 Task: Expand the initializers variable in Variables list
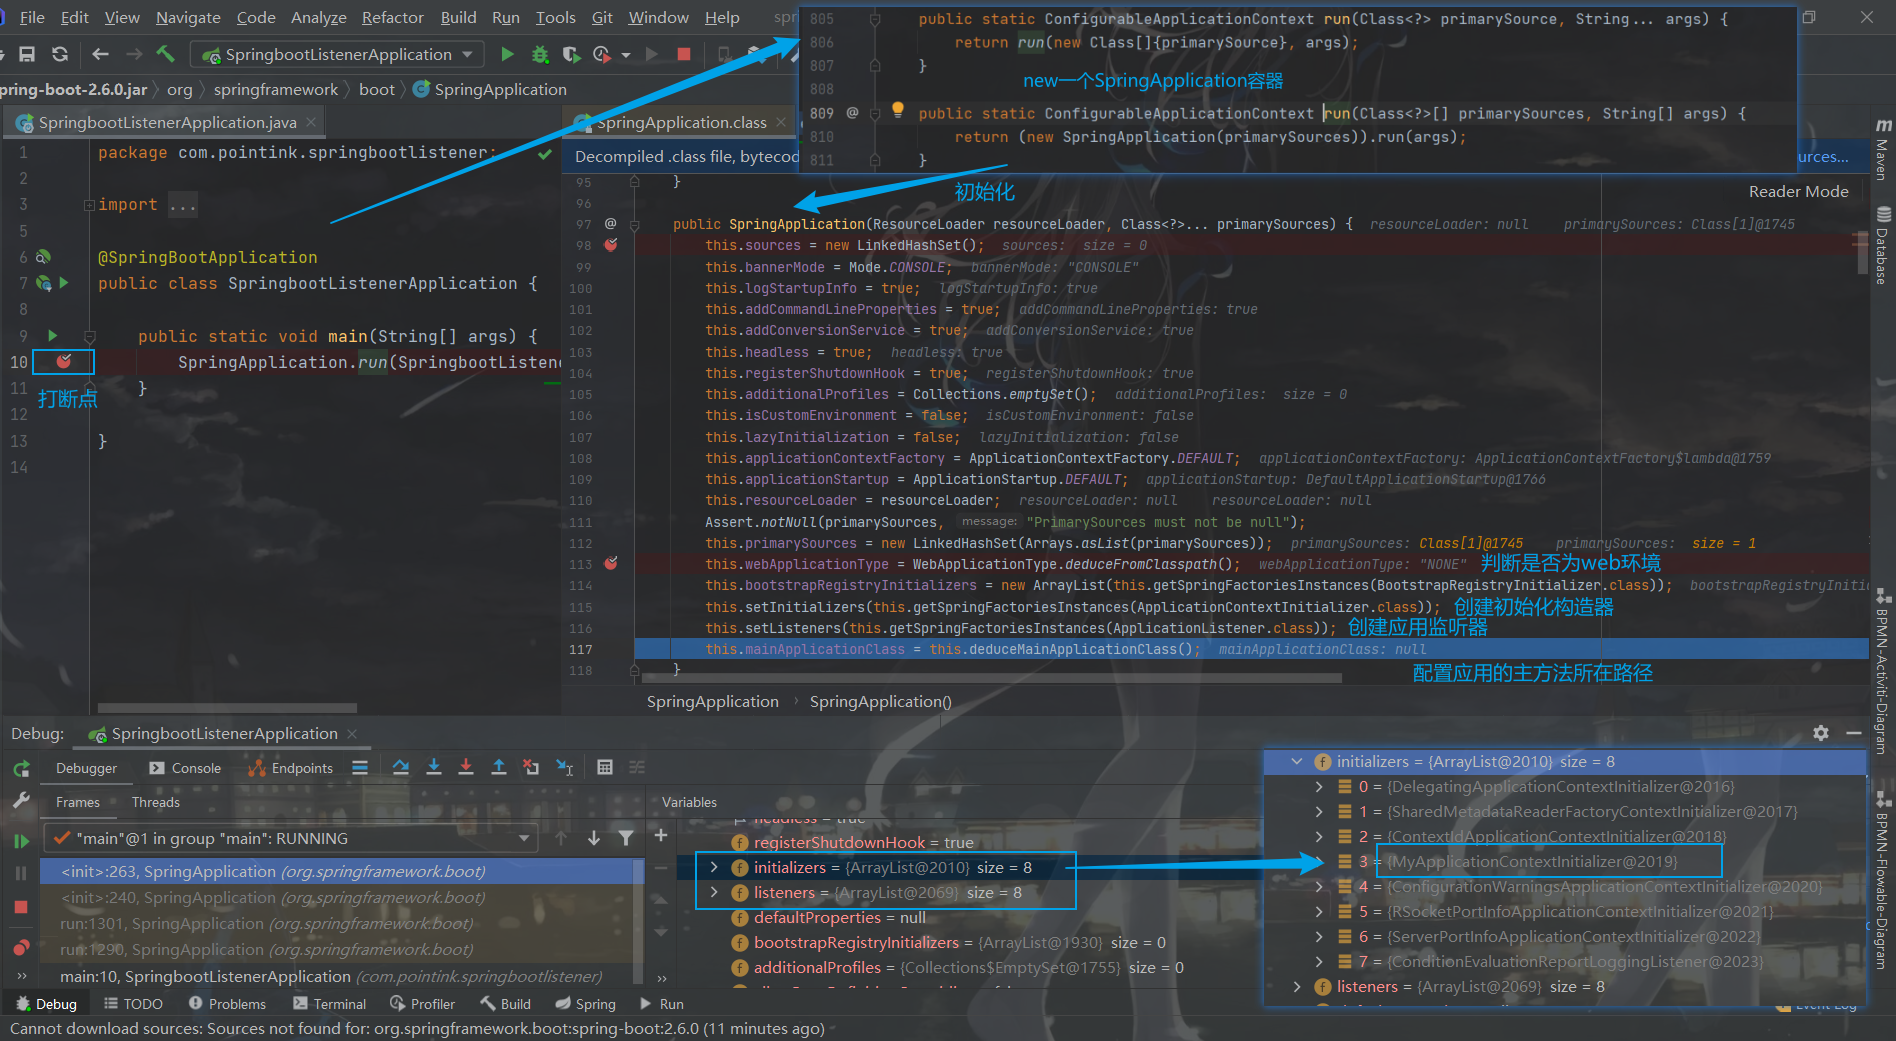(x=714, y=867)
